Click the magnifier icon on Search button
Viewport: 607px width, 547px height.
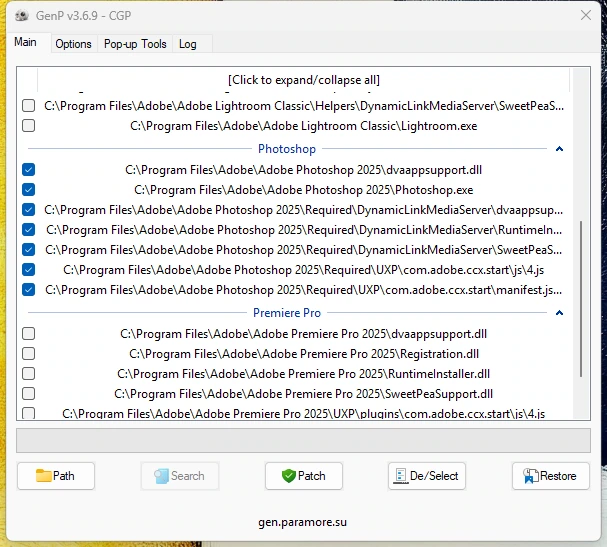pyautogui.click(x=161, y=476)
